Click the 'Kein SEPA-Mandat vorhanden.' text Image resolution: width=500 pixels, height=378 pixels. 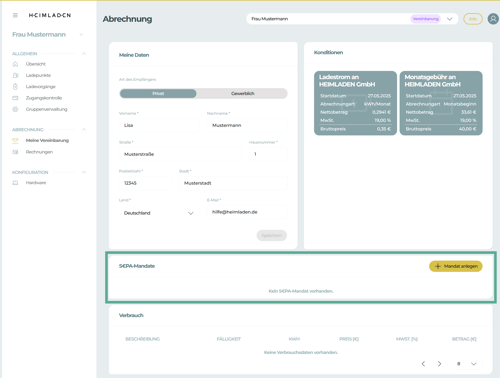coord(301,291)
